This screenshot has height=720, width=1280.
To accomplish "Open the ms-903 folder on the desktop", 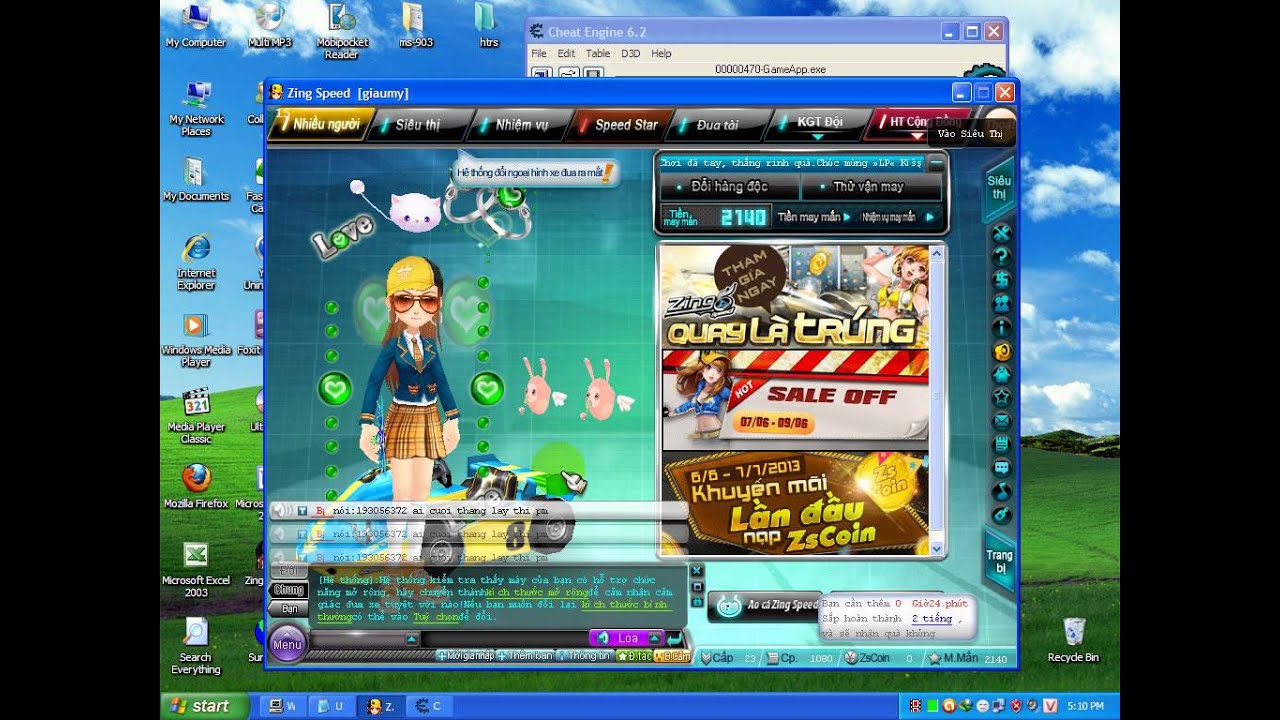I will (415, 27).
